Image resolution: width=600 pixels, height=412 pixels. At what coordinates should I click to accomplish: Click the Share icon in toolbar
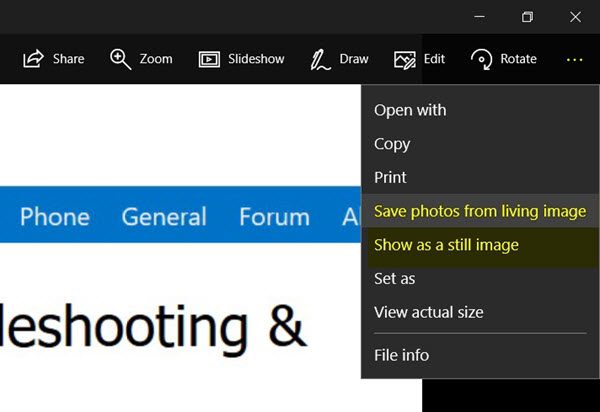pyautogui.click(x=34, y=59)
